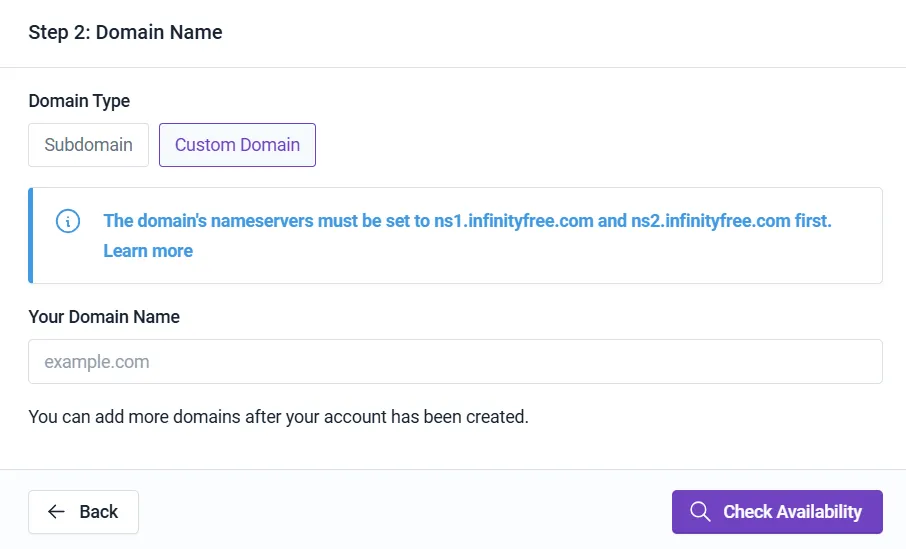Click the Domain Type label
906x549 pixels.
pyautogui.click(x=79, y=101)
